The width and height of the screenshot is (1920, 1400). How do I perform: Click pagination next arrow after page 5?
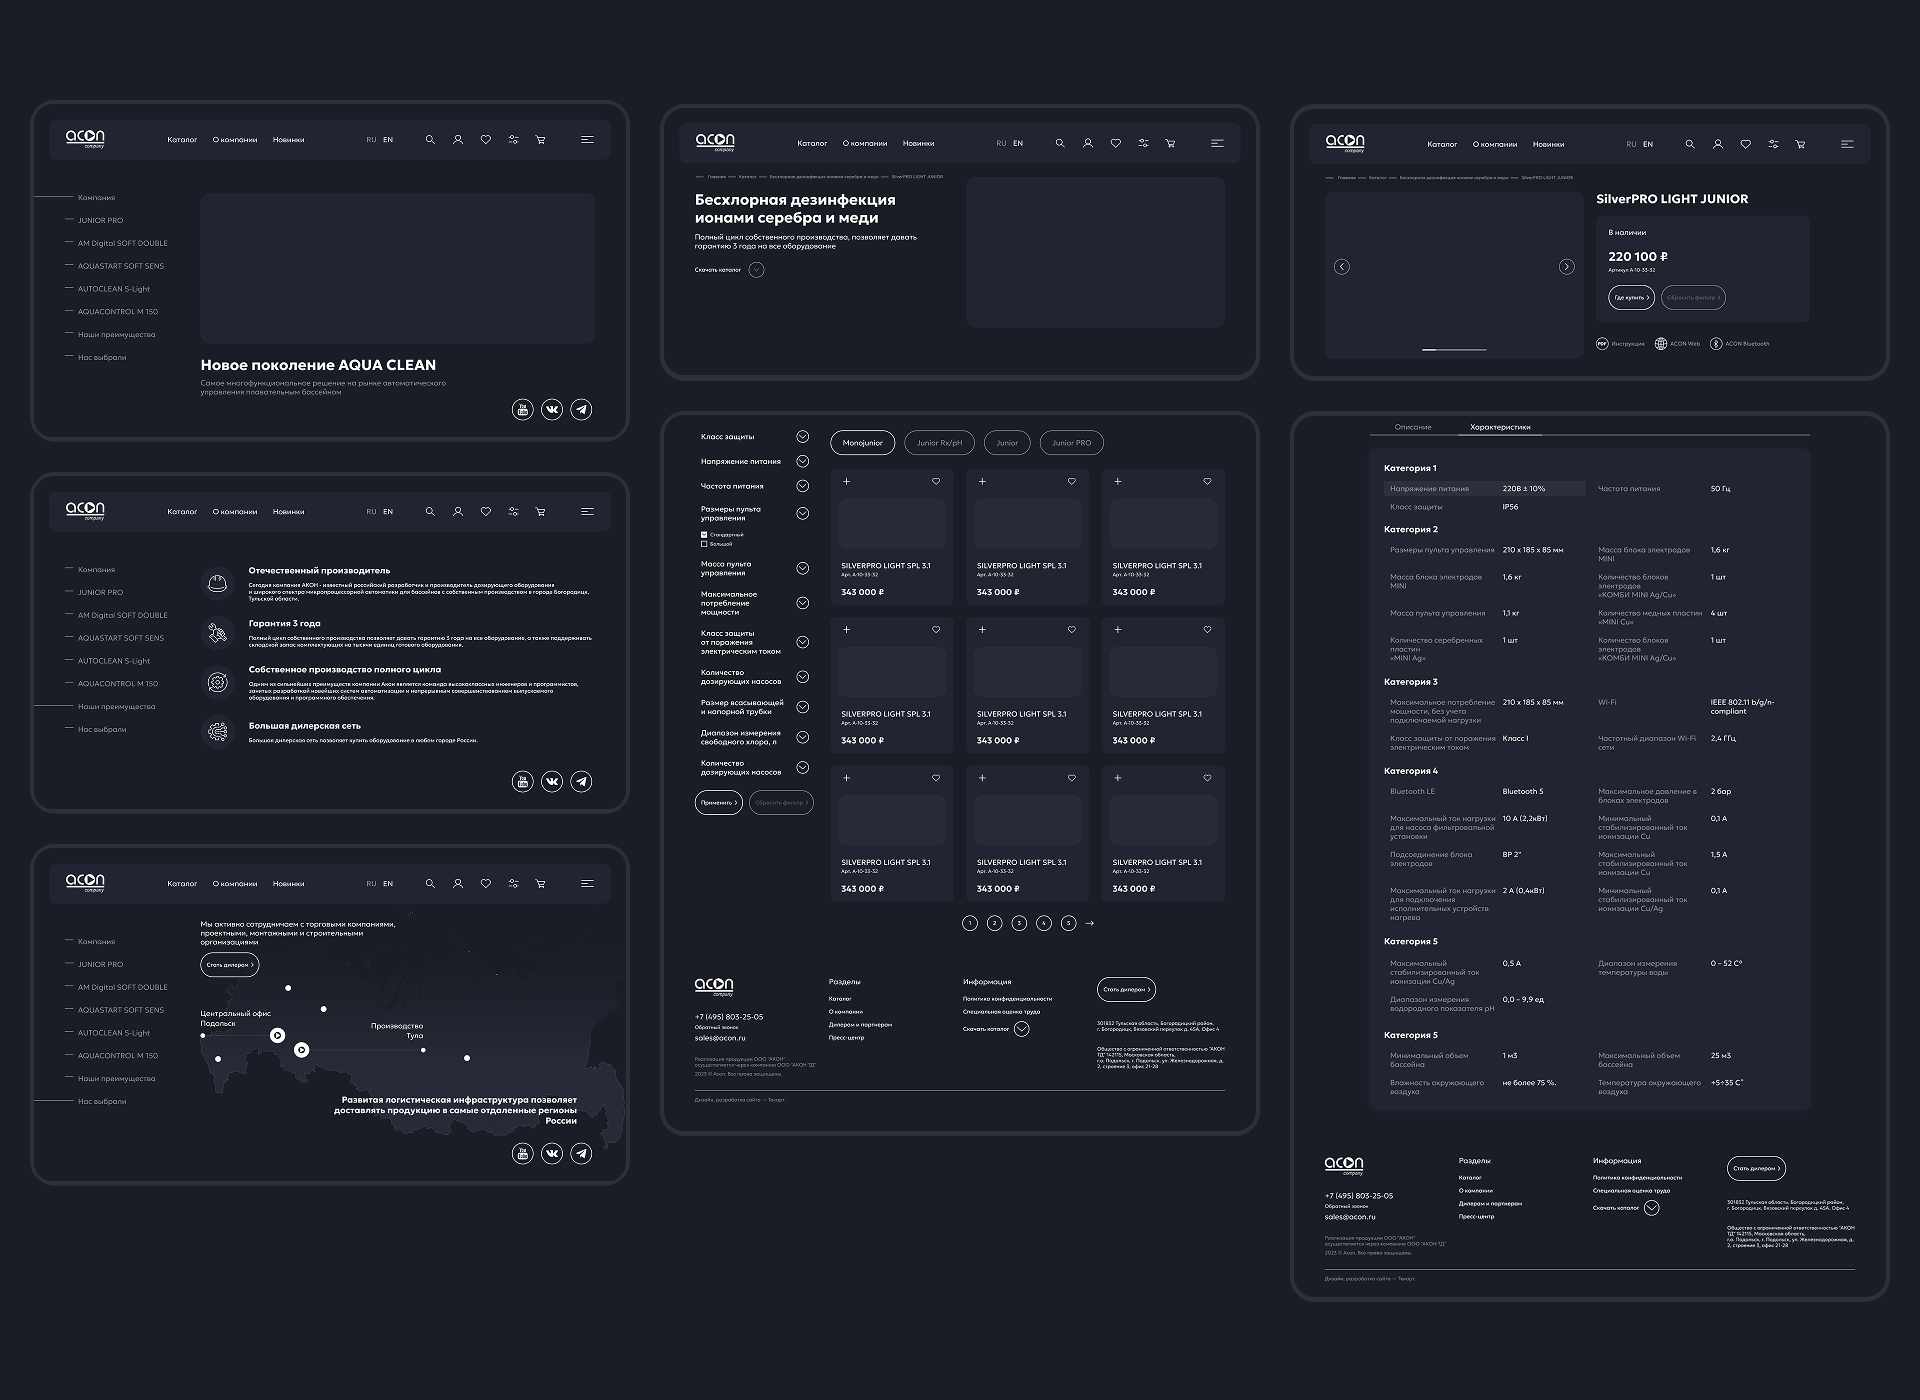point(1090,923)
